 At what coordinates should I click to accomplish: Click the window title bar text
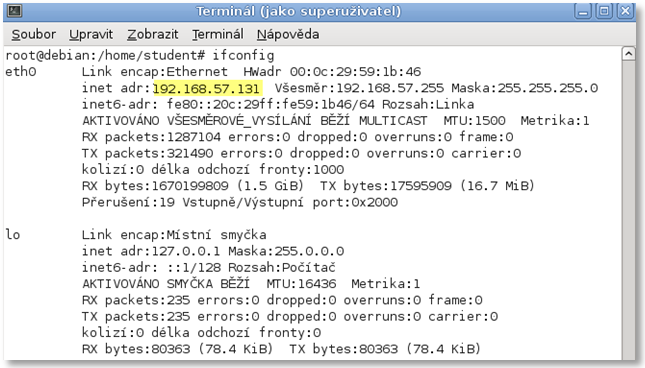(299, 11)
